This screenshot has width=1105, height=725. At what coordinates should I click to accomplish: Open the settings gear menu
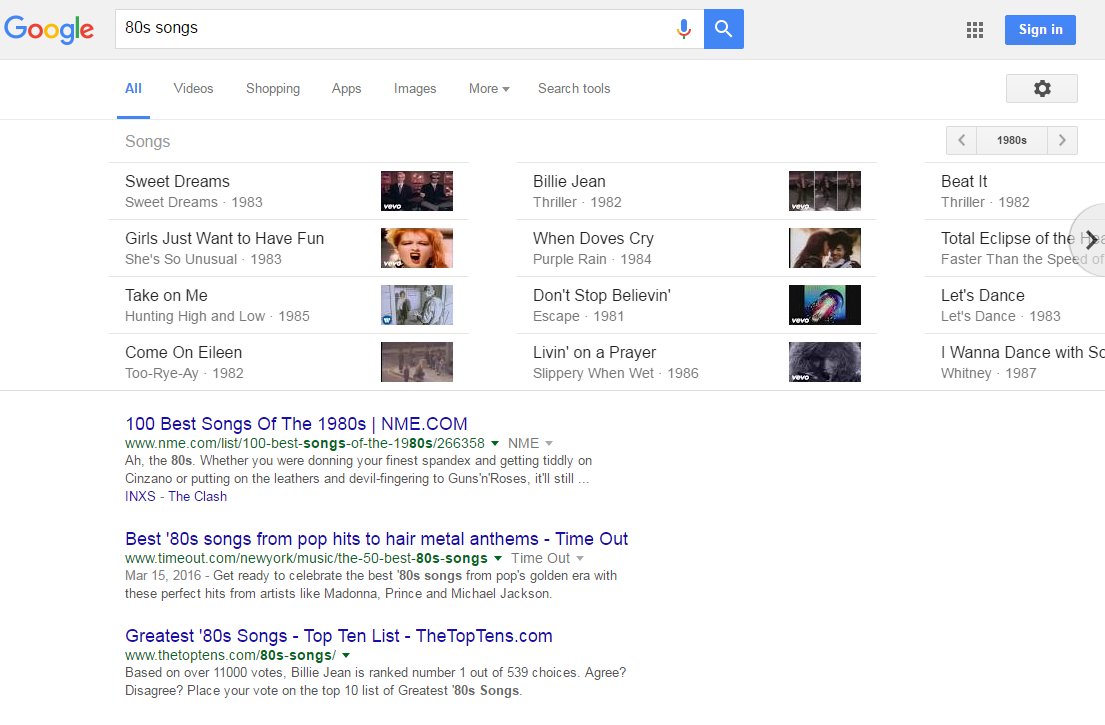[1041, 89]
